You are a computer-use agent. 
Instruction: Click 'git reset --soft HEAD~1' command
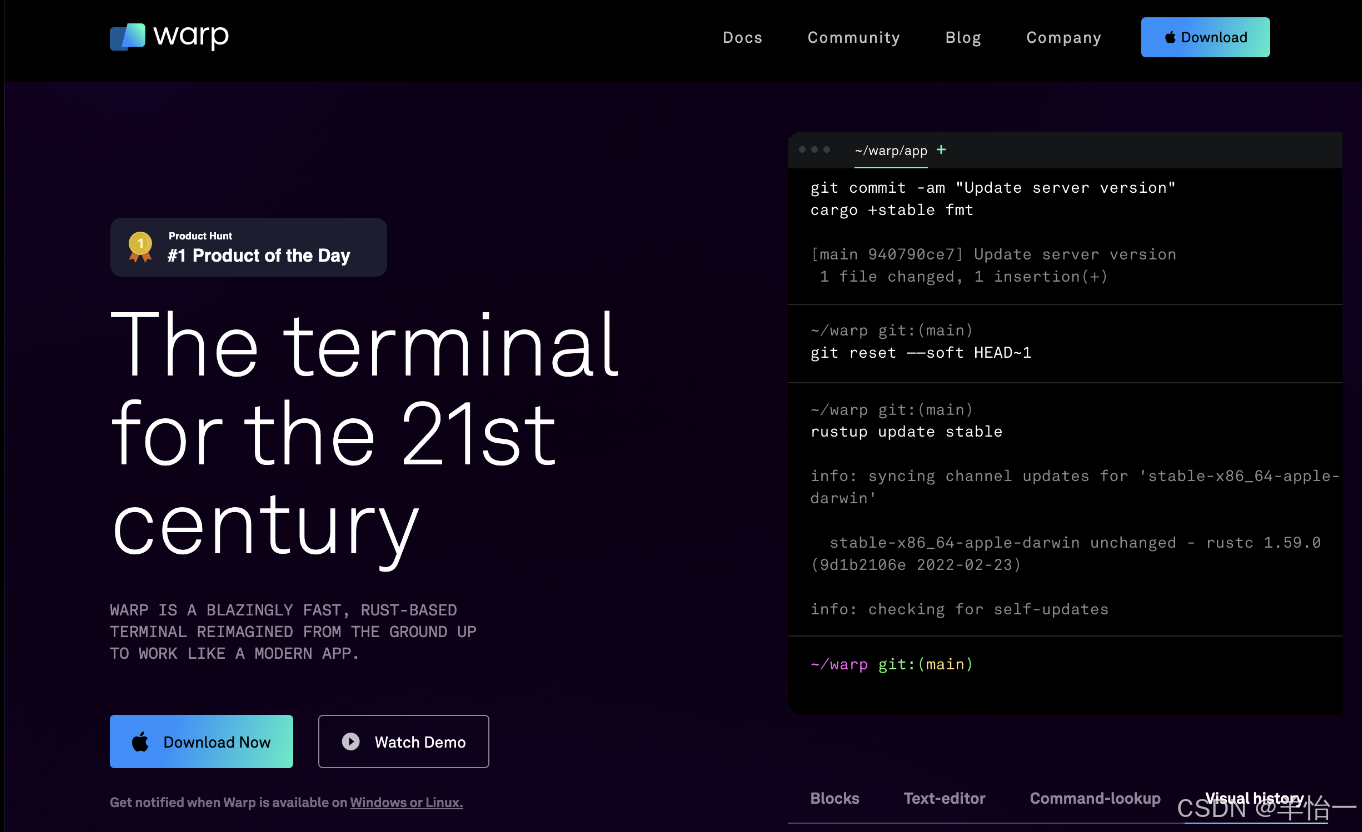tap(921, 353)
